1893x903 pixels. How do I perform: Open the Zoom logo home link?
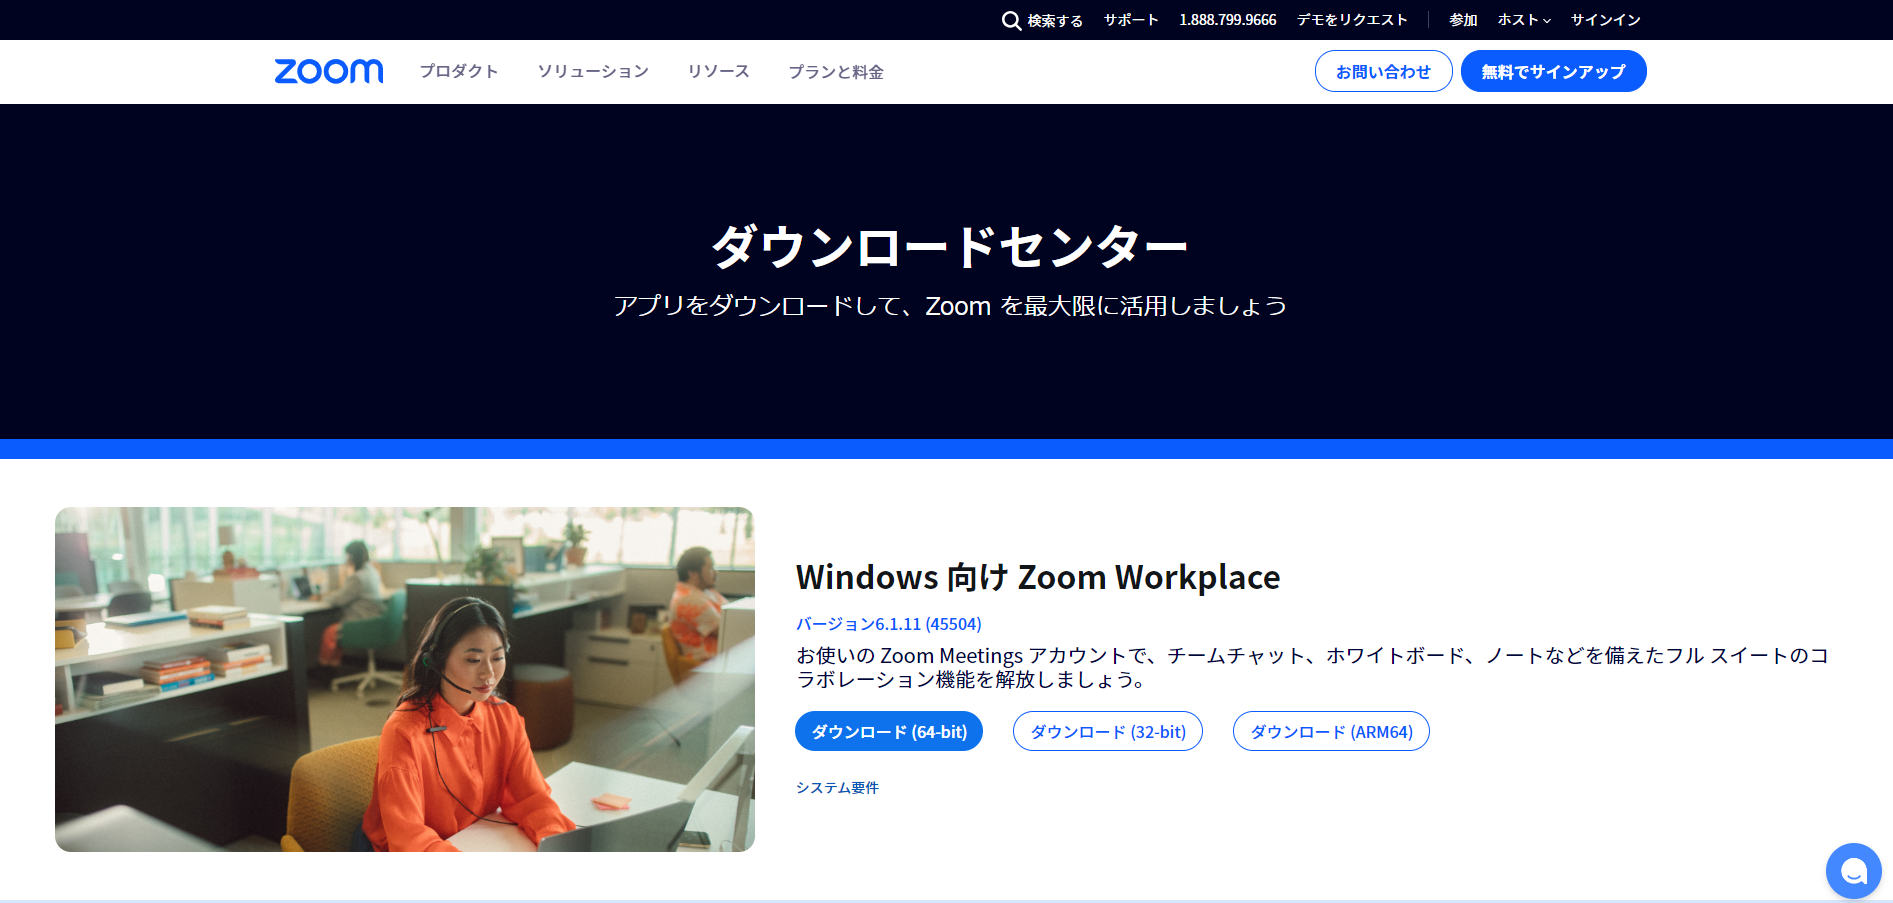pyautogui.click(x=329, y=71)
